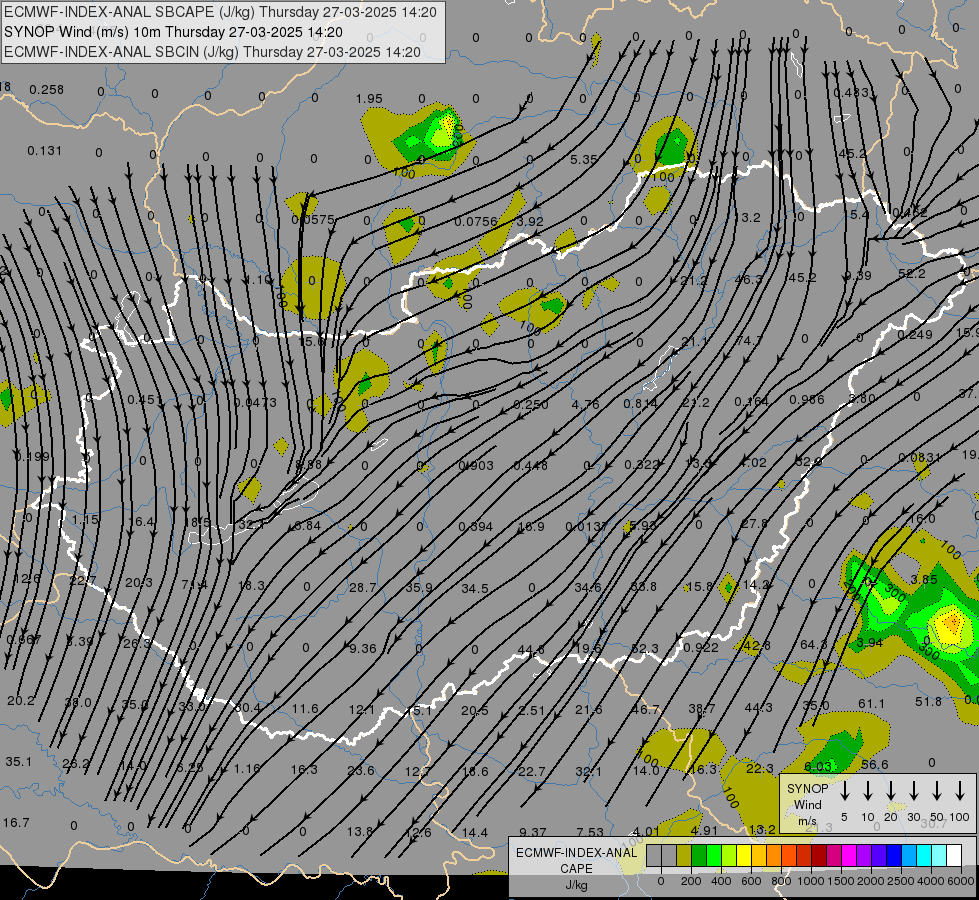The height and width of the screenshot is (900, 979).
Task: Click the map value 6.03
Action: (x=818, y=766)
